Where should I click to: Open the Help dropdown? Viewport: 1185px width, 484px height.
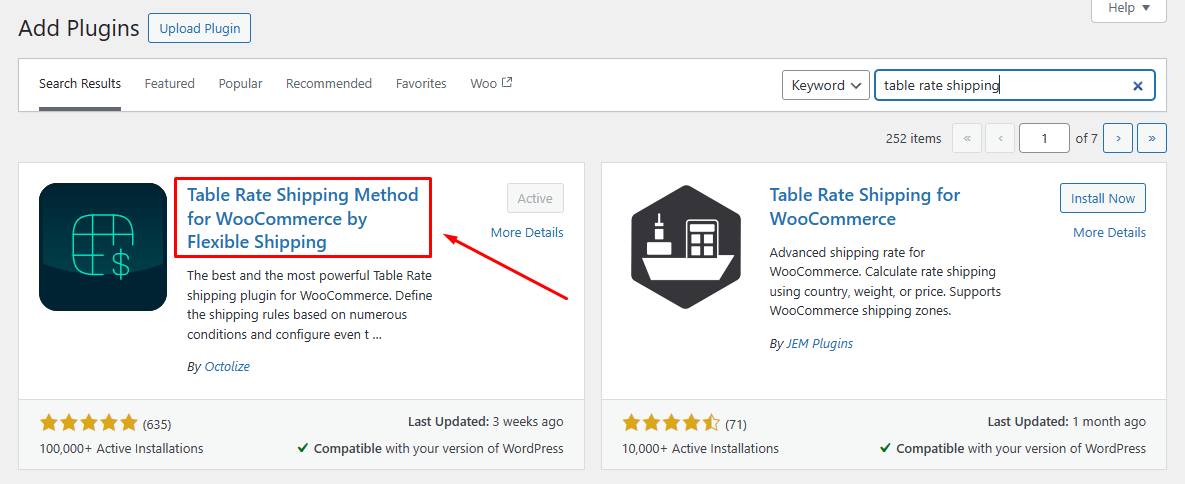(x=1129, y=8)
